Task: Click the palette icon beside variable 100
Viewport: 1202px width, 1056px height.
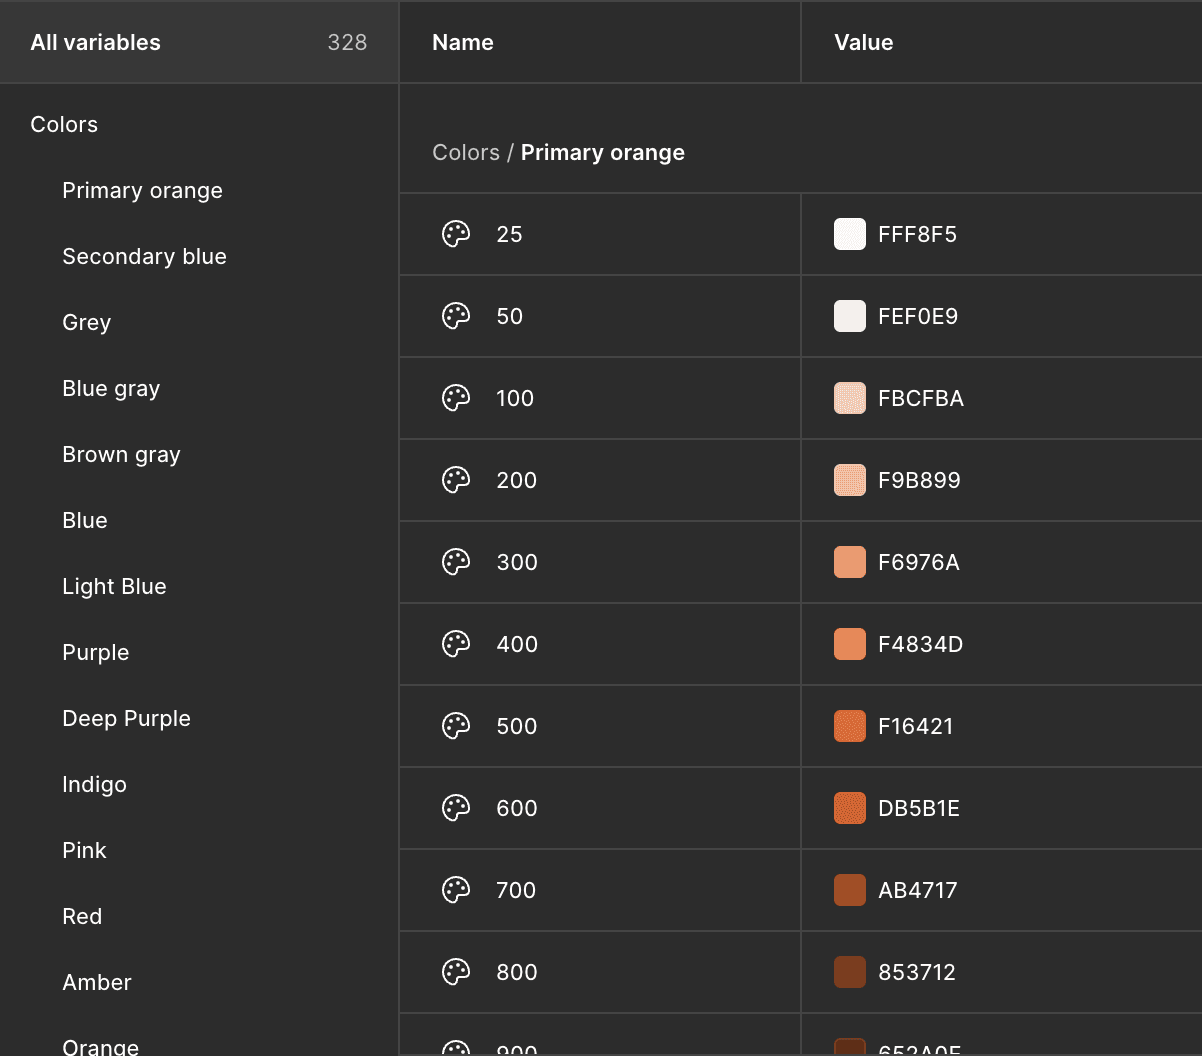Action: (456, 398)
